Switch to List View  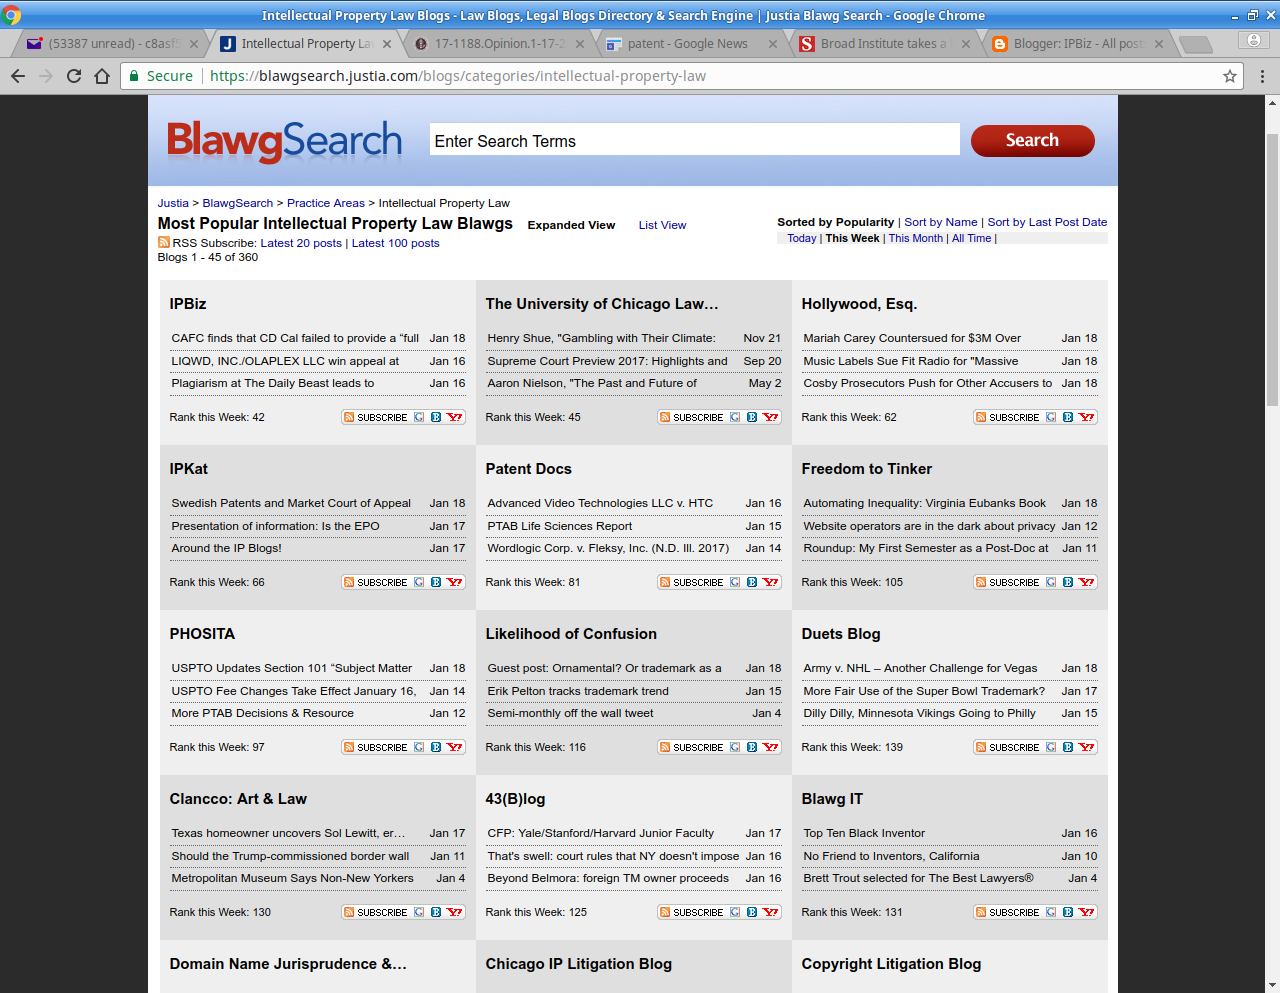[662, 225]
